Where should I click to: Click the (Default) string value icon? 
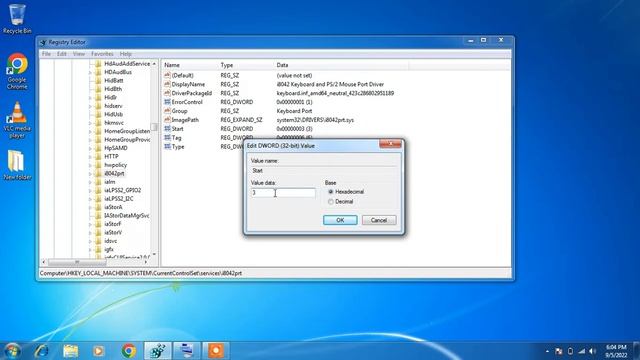click(167, 75)
